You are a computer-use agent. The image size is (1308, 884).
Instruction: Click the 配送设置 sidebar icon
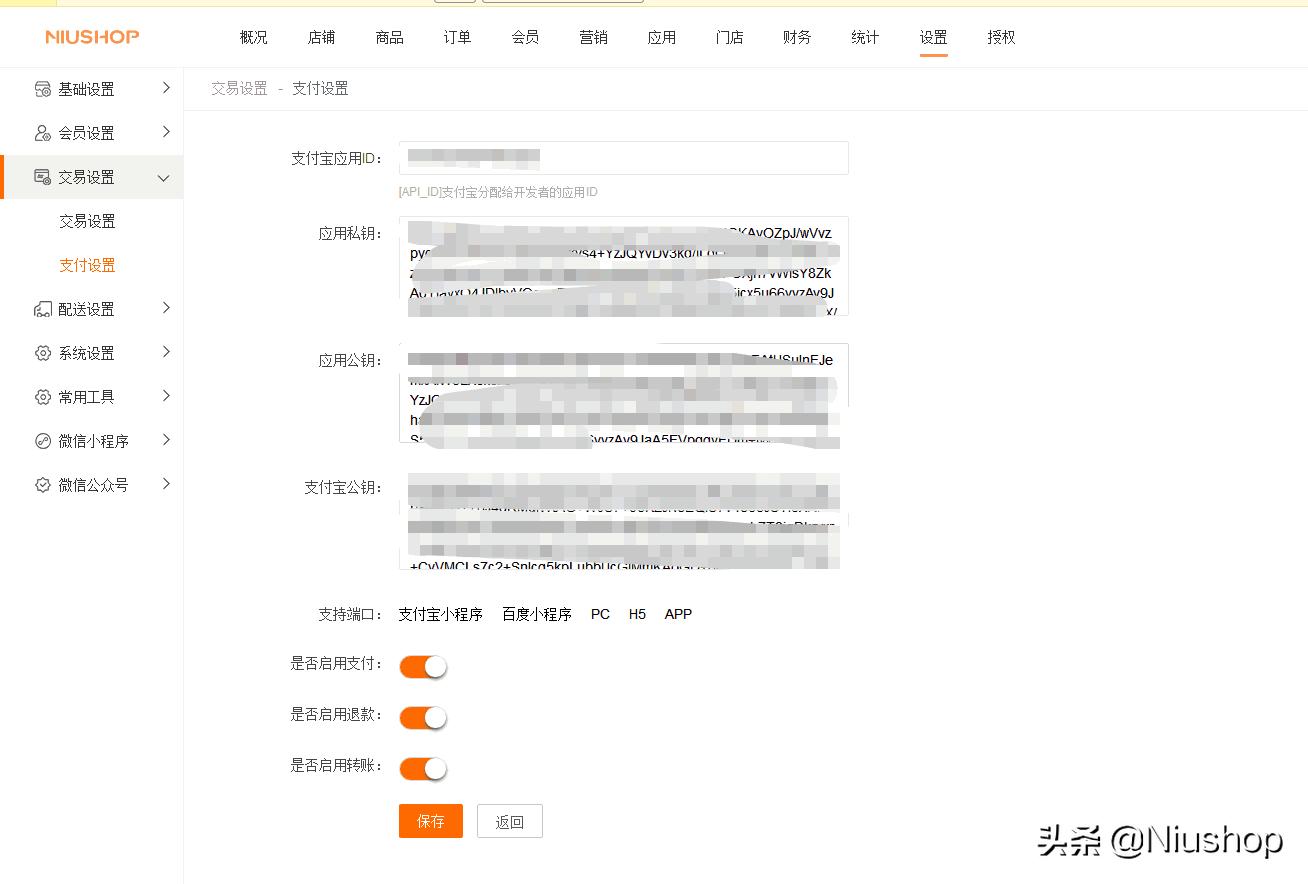[42, 308]
